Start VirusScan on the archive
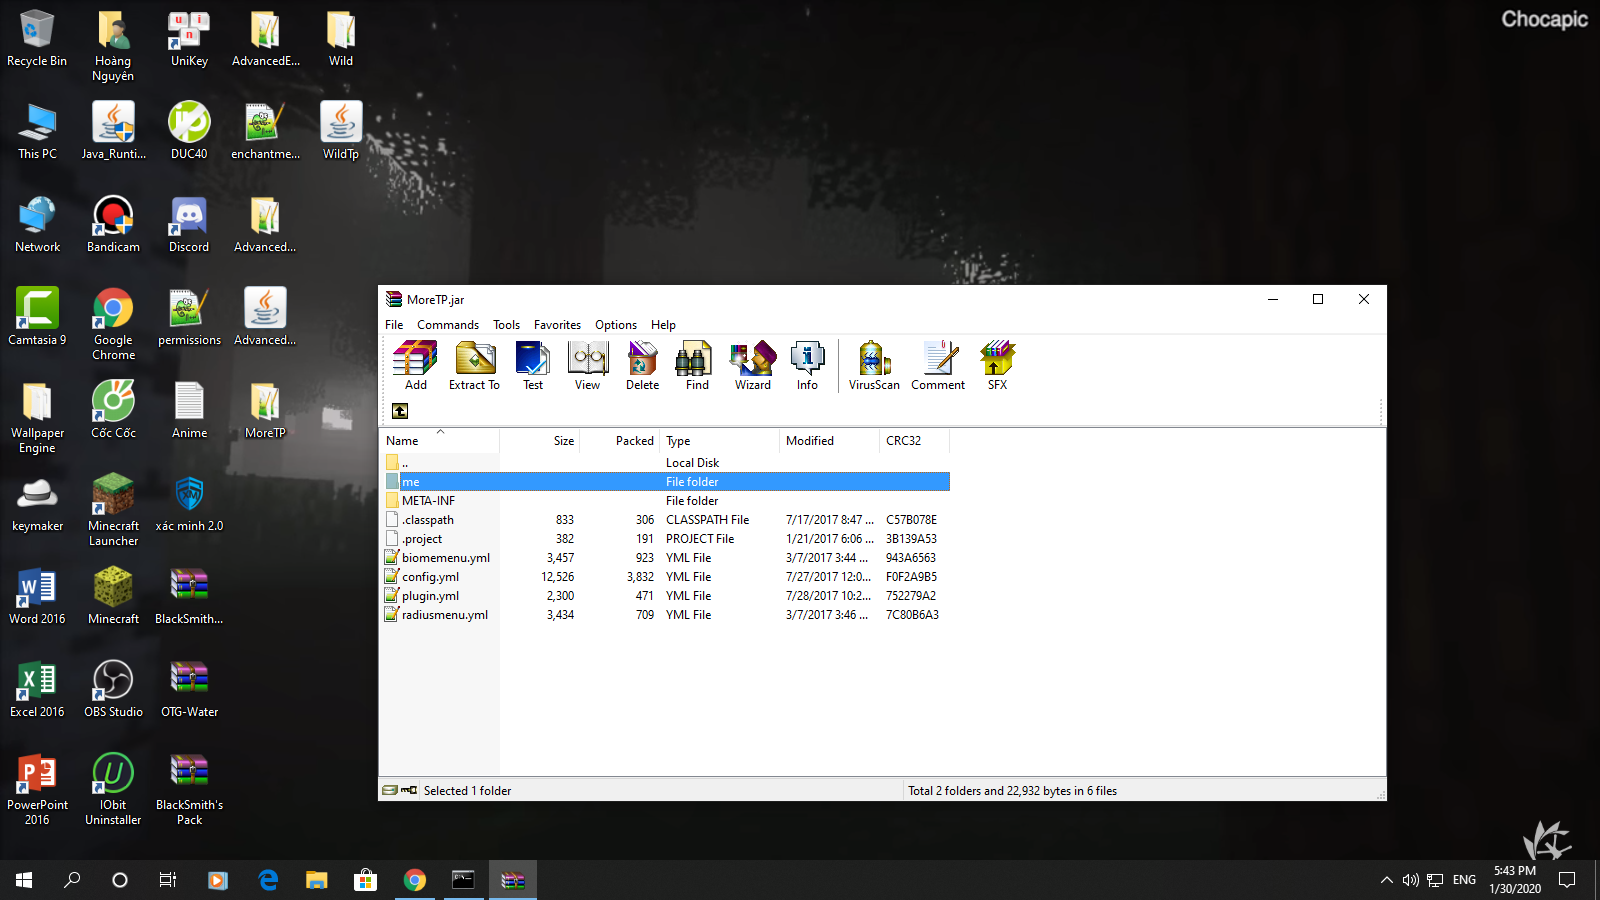 click(873, 365)
